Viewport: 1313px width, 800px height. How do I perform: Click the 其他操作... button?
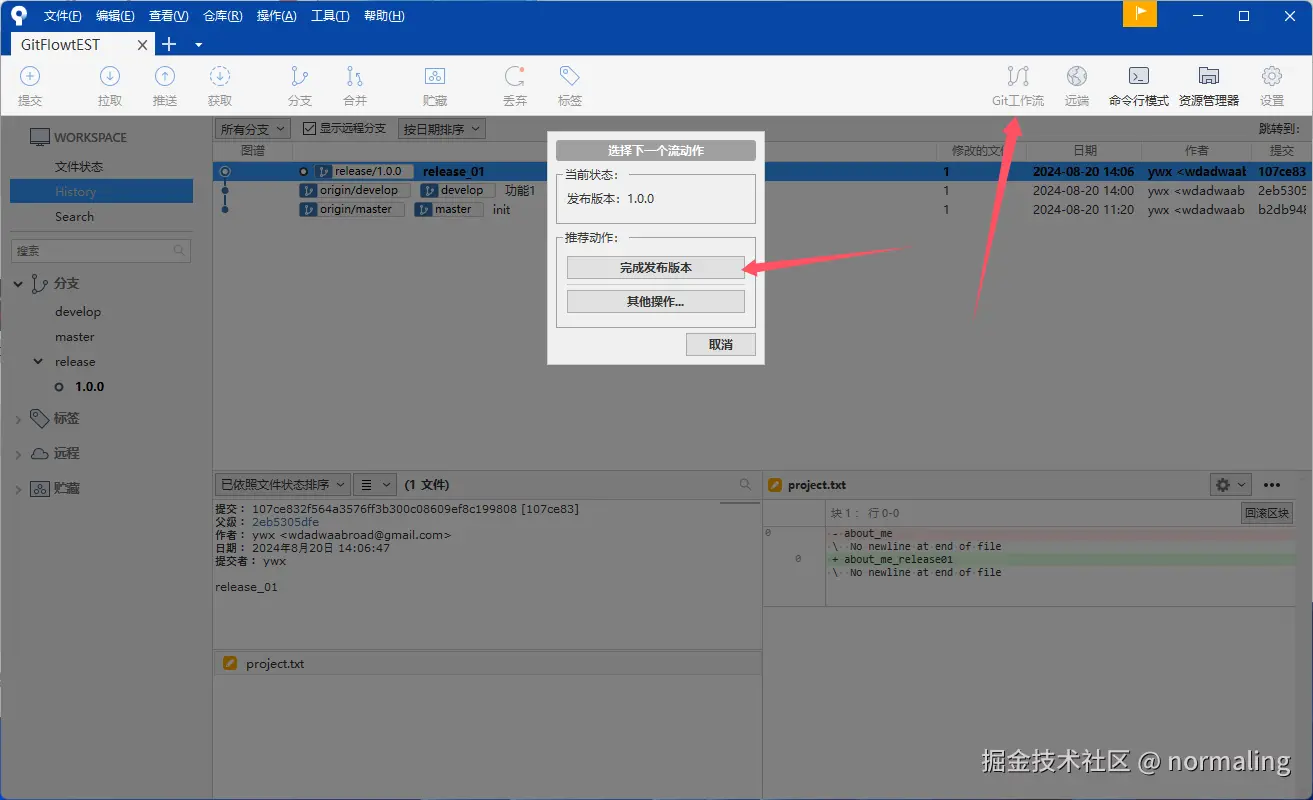pyautogui.click(x=656, y=301)
